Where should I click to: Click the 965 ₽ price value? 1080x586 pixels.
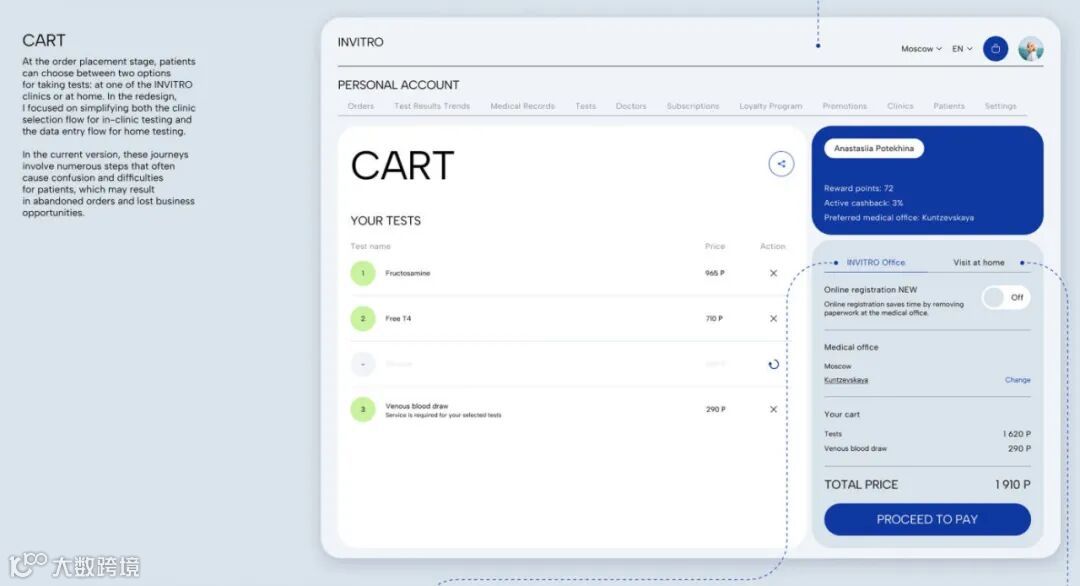click(714, 273)
